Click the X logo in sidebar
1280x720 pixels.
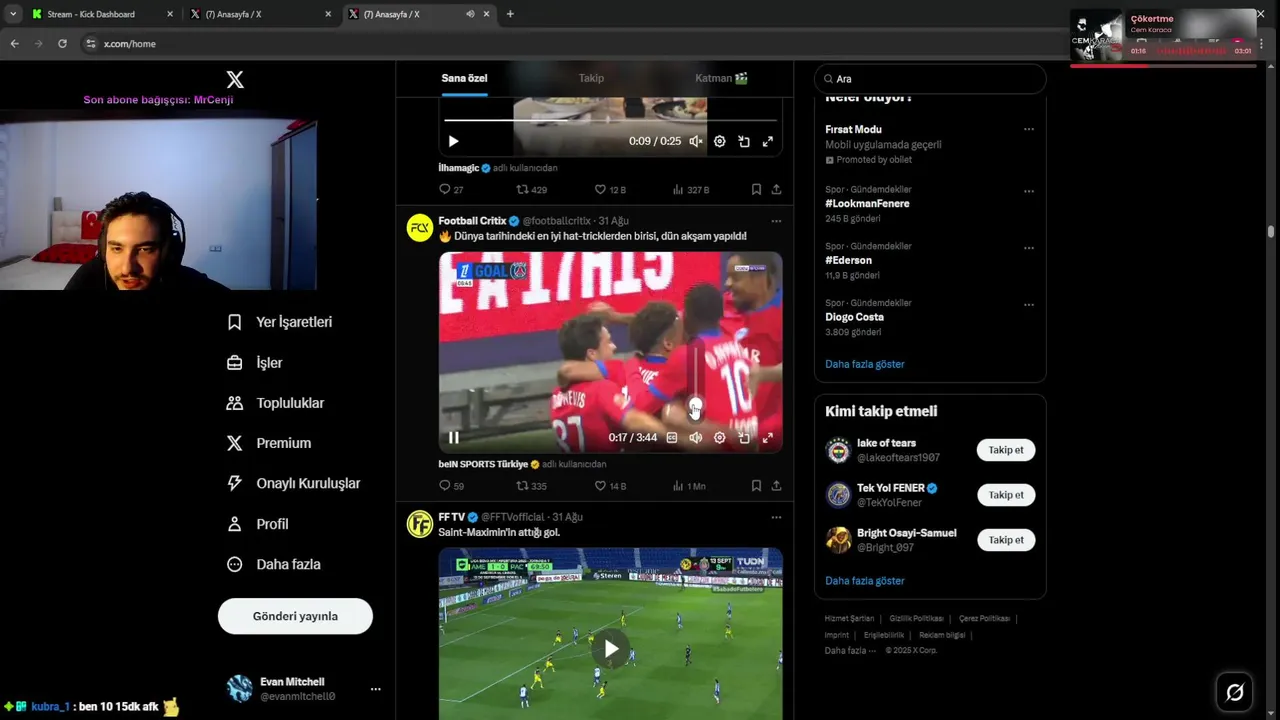[x=235, y=80]
